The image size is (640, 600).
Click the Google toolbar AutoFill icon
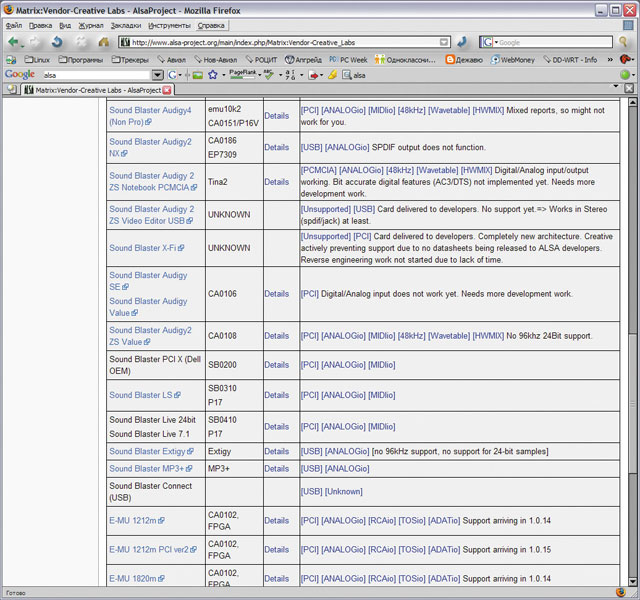pos(290,75)
